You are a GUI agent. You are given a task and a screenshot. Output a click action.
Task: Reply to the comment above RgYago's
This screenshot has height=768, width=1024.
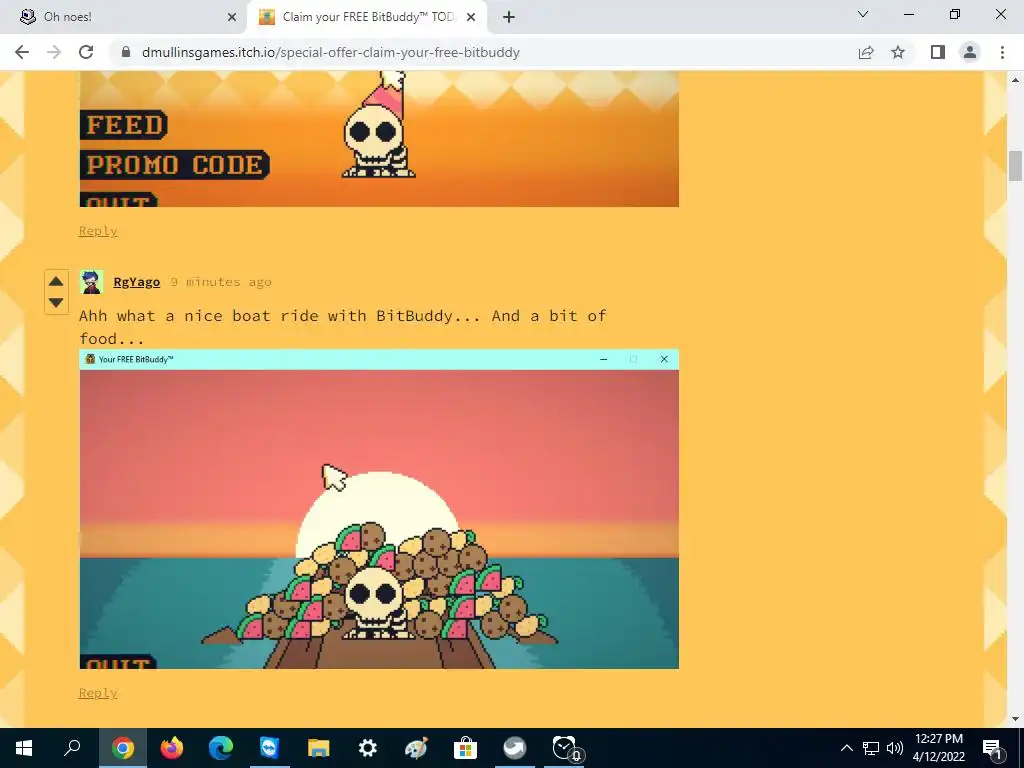[98, 231]
